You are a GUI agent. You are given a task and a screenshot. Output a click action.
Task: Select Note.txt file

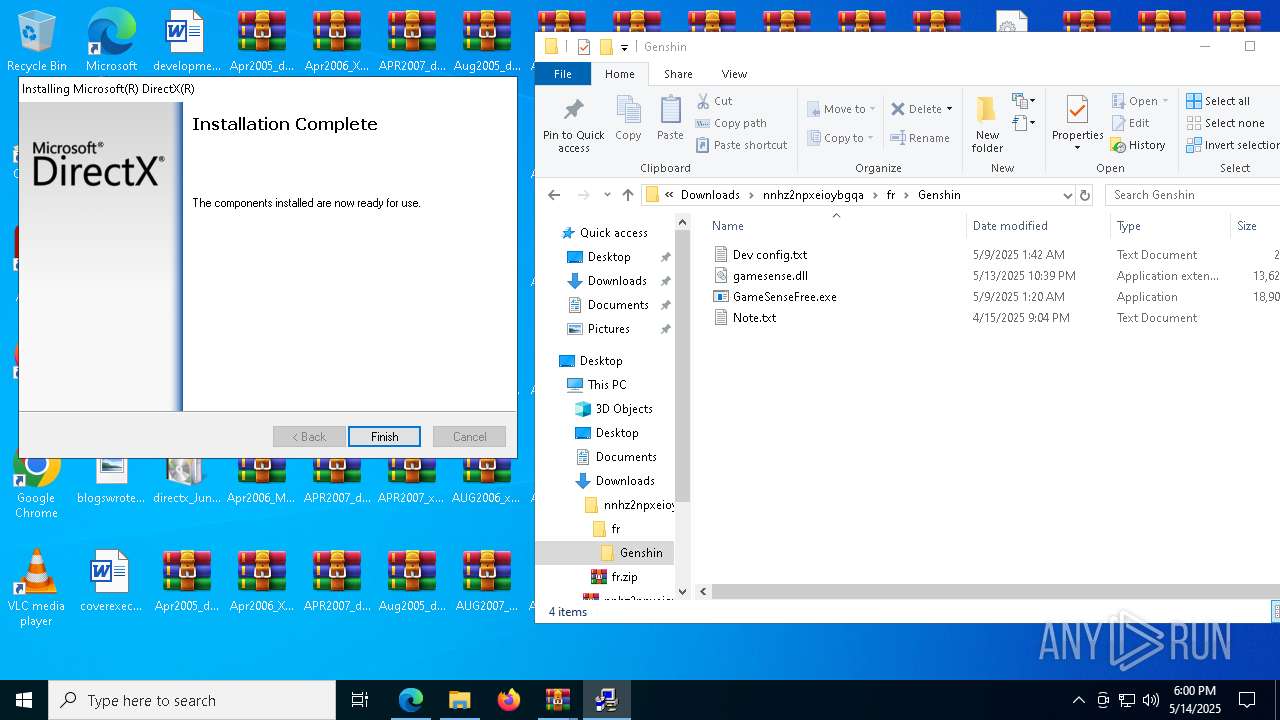coord(754,318)
